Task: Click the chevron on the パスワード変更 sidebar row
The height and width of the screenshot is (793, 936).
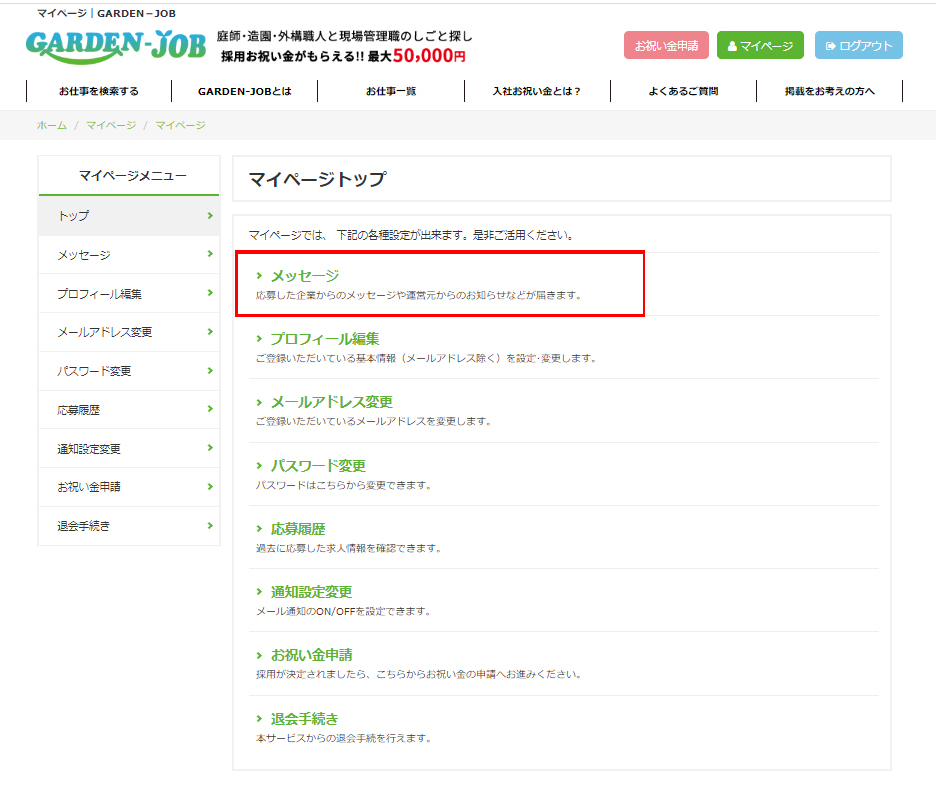Action: [210, 371]
